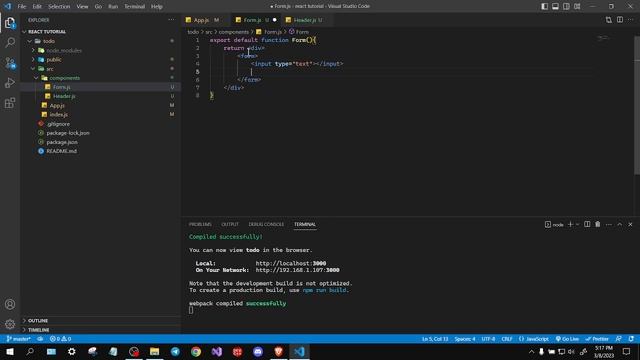
Task: Open Run and Debug view
Action: [10, 83]
